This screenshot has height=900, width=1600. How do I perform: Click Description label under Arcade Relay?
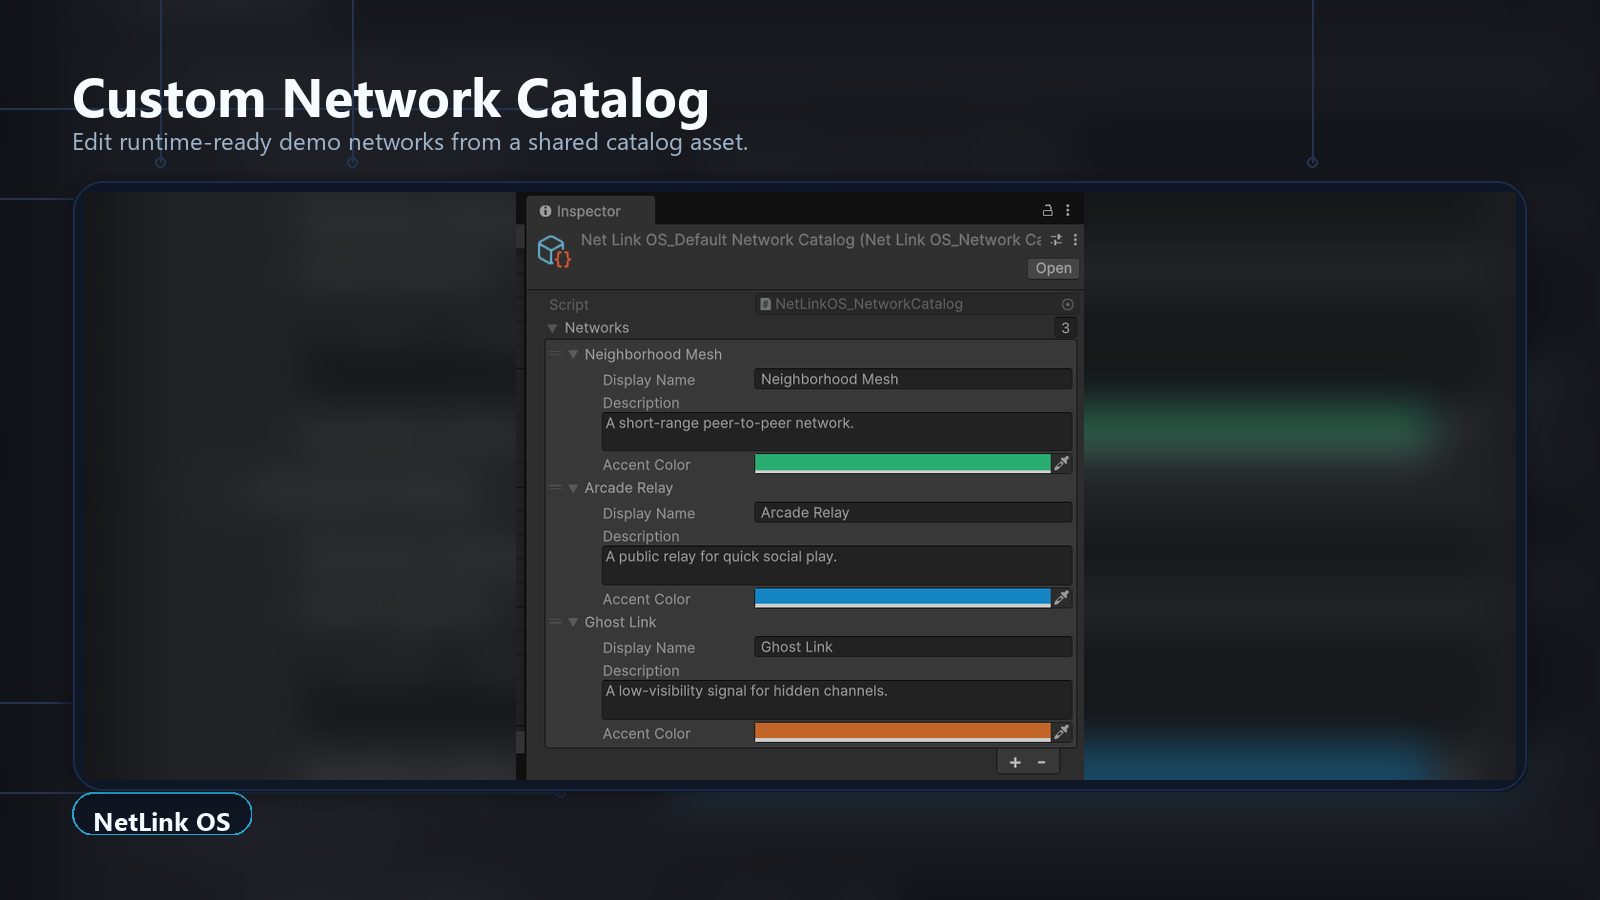[x=641, y=537]
